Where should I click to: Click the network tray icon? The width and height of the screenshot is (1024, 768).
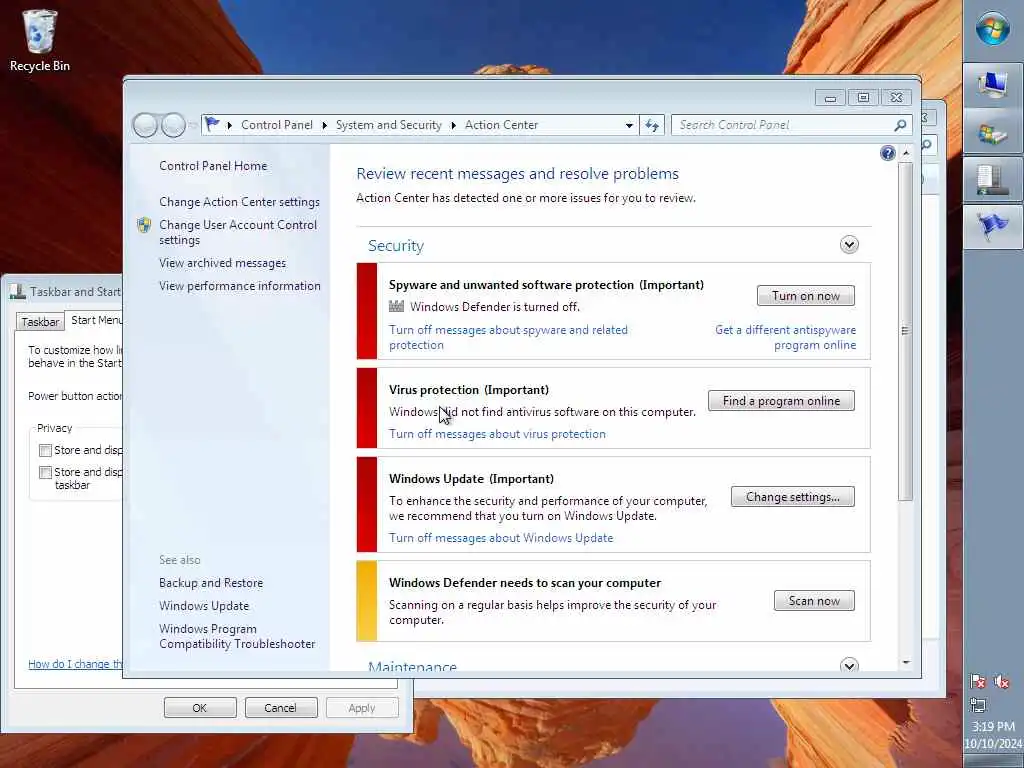point(978,705)
